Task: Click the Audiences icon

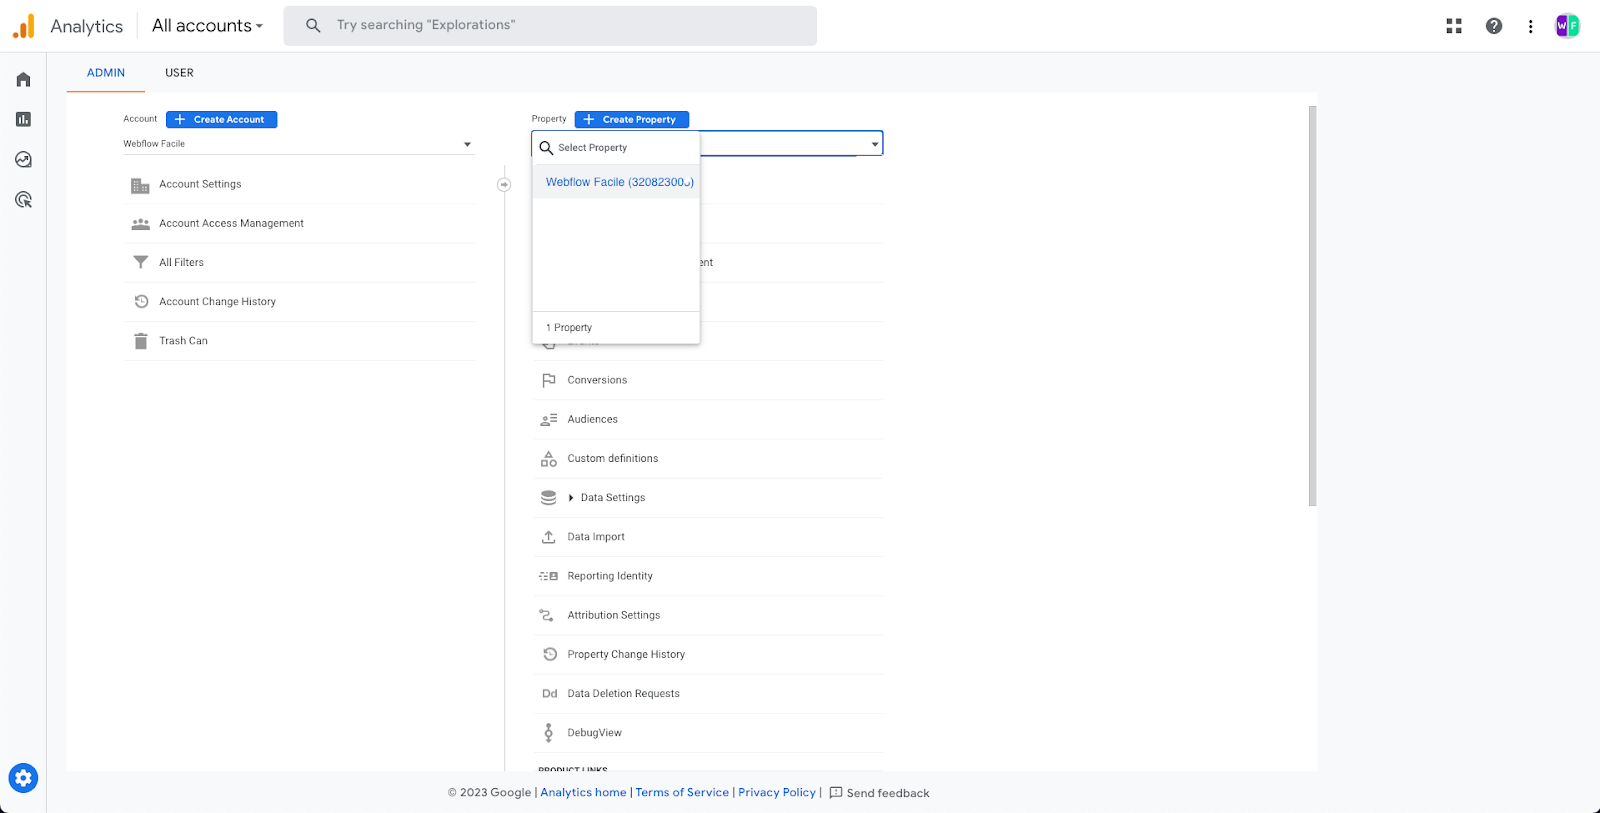Action: tap(548, 419)
